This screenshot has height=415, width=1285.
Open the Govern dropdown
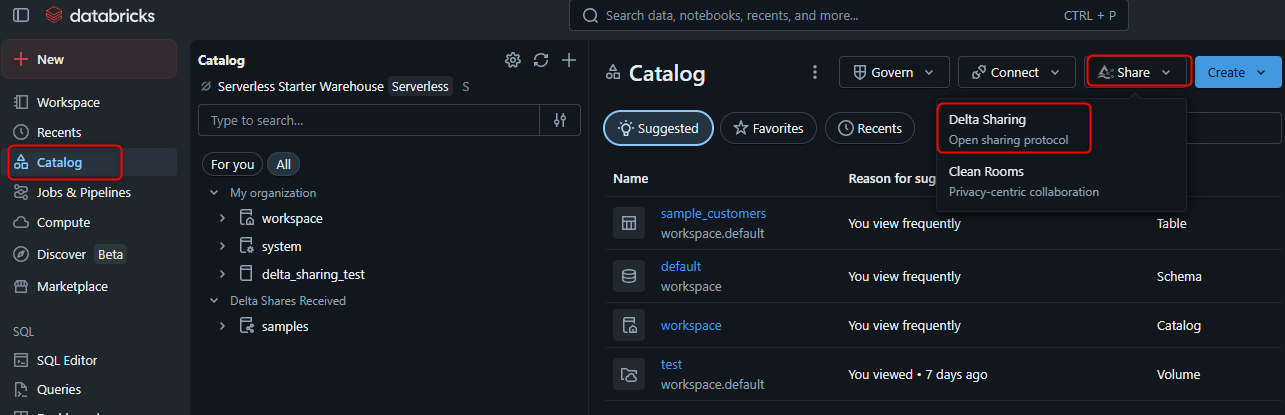point(894,72)
